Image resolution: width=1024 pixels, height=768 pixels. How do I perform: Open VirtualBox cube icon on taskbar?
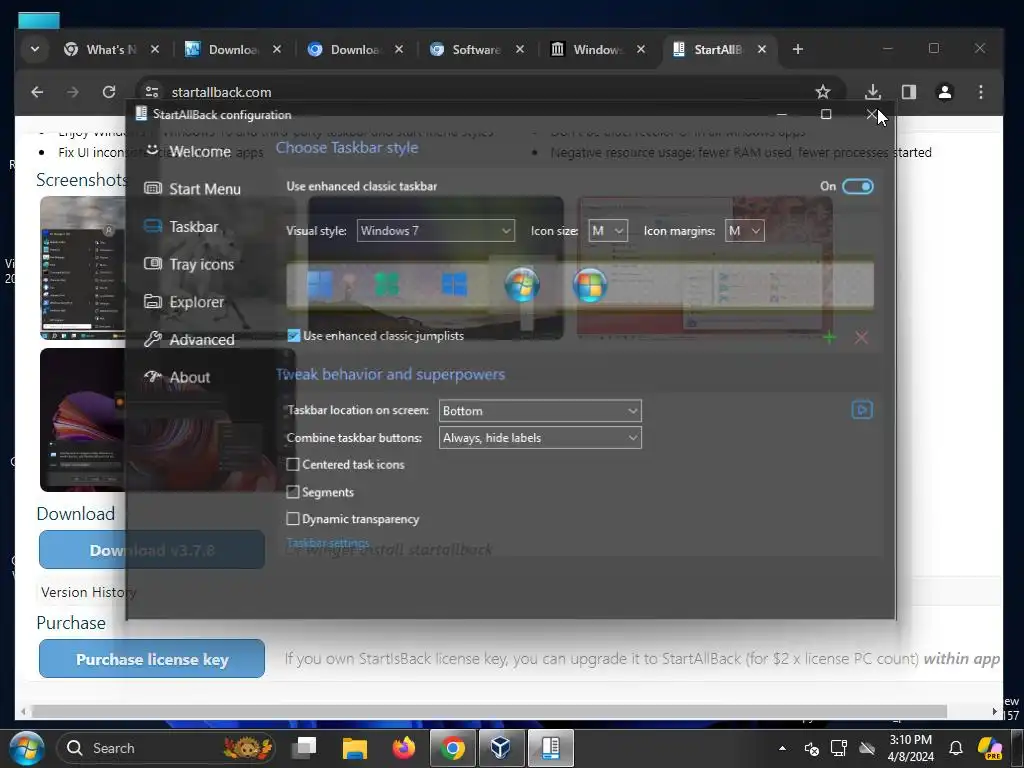(501, 748)
